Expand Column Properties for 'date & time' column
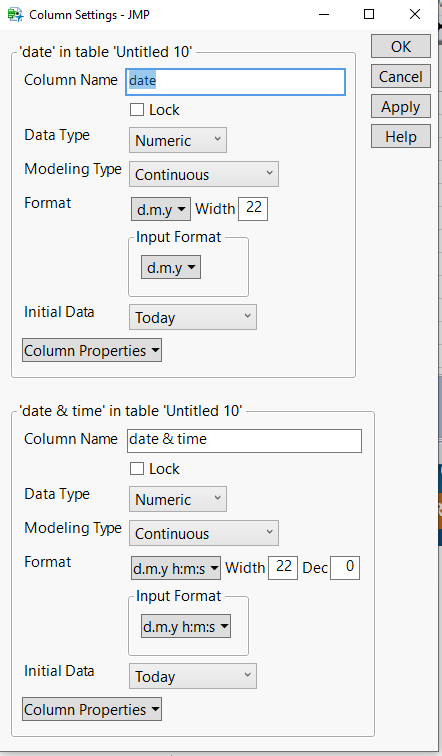 click(x=92, y=709)
